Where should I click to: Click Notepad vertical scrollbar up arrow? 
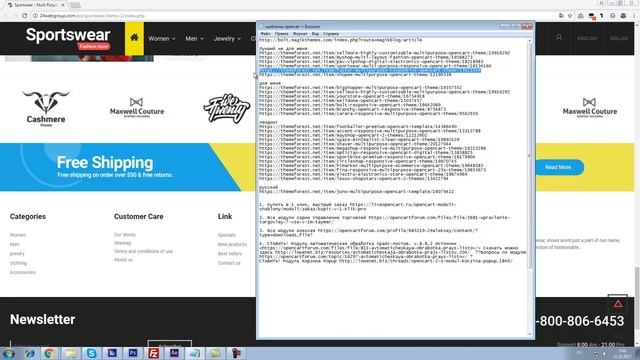[530, 41]
